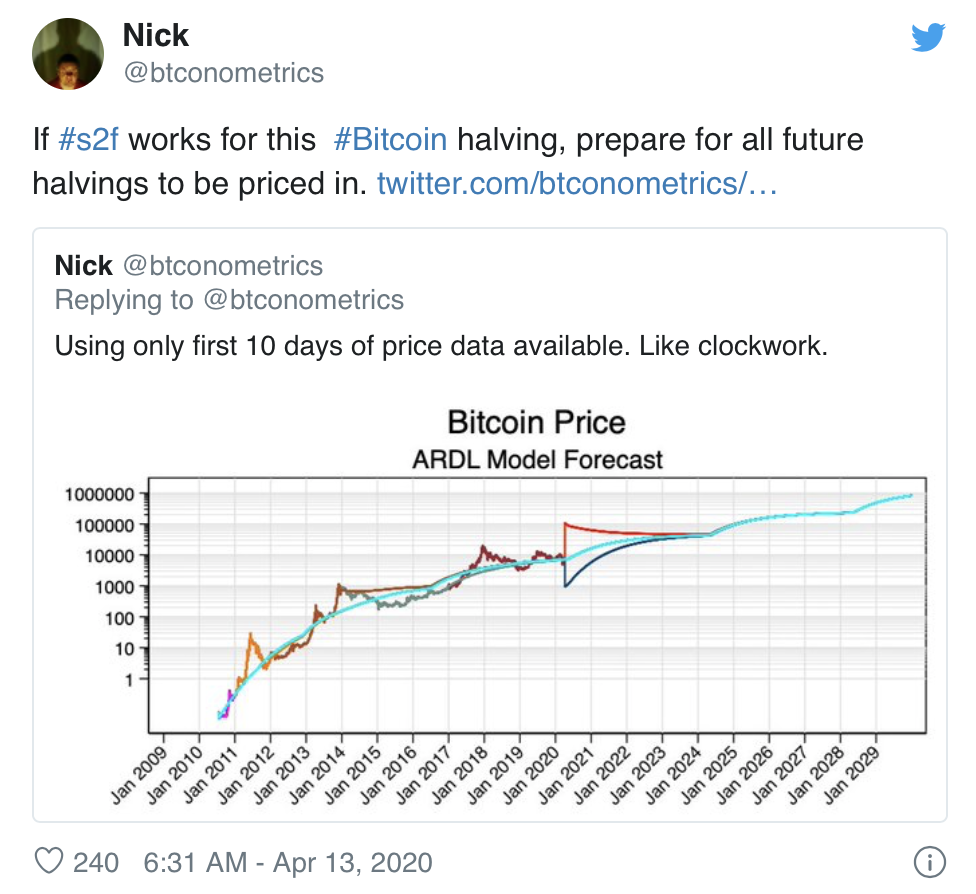Click the 240 likes count
Image resolution: width=976 pixels, height=894 pixels.
[x=96, y=863]
